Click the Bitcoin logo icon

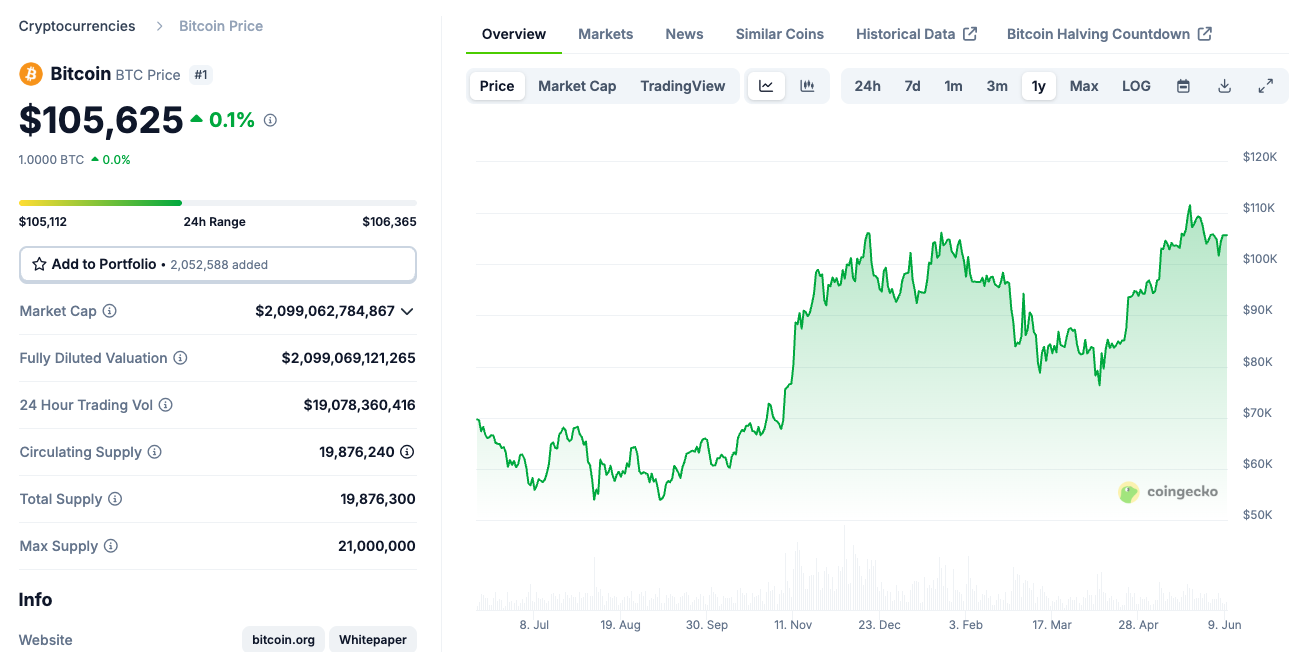(30, 74)
